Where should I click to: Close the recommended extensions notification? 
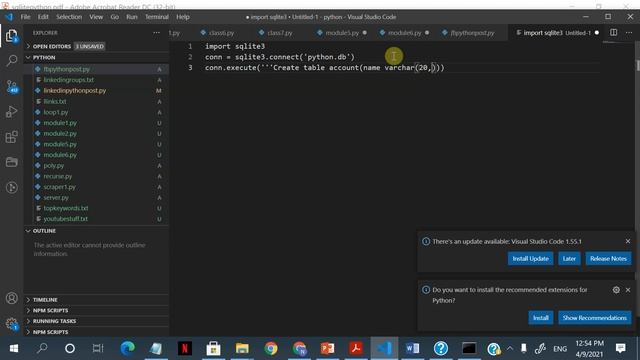[628, 290]
